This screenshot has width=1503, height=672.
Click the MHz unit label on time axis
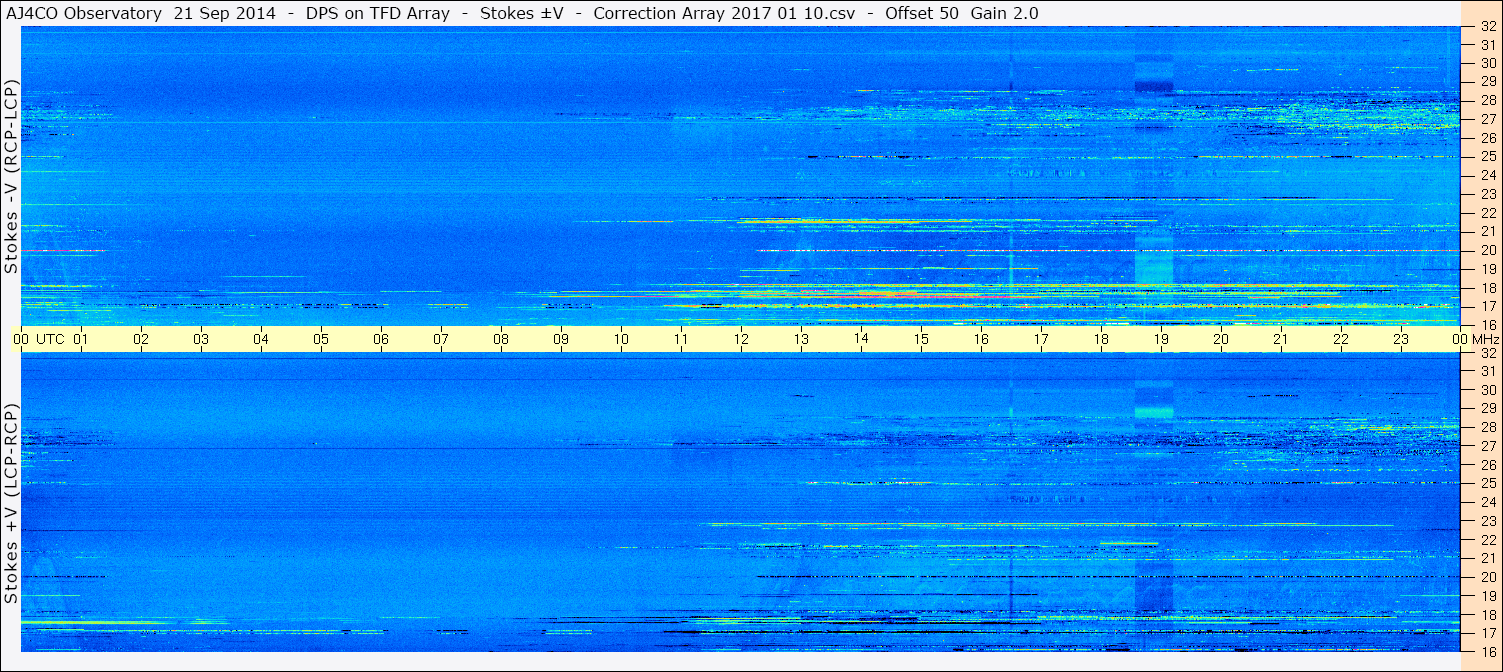click(x=1485, y=339)
